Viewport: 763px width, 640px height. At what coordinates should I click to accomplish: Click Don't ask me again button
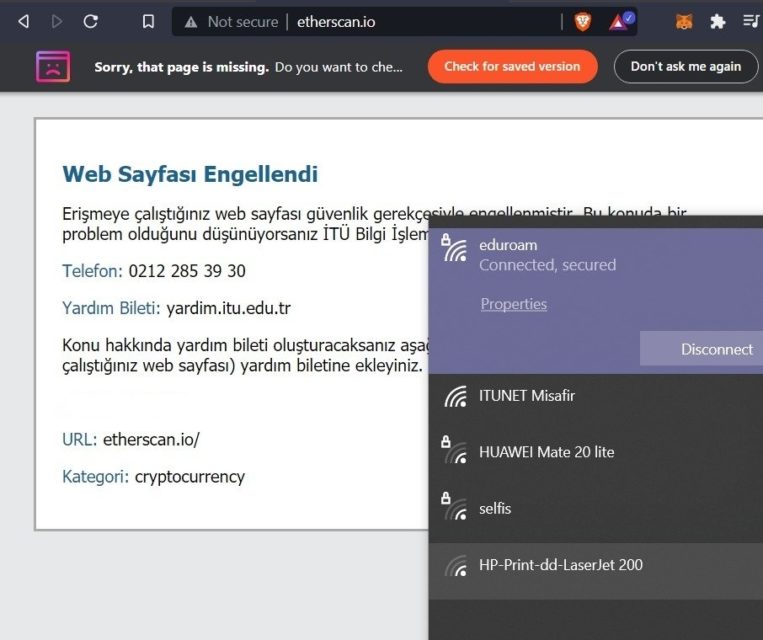tap(686, 67)
